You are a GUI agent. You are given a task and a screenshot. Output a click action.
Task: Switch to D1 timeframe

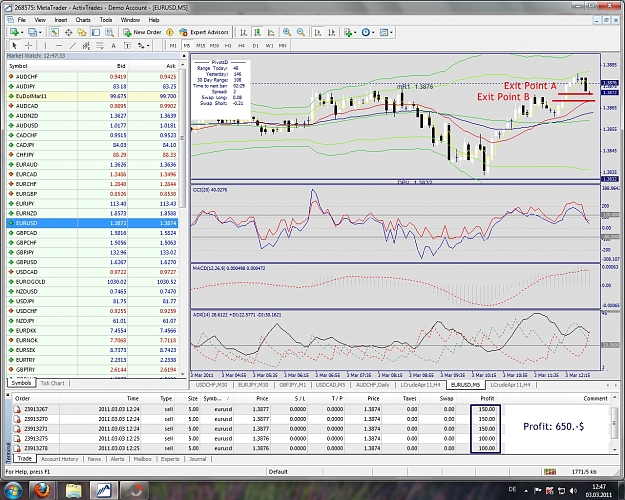[x=256, y=45]
